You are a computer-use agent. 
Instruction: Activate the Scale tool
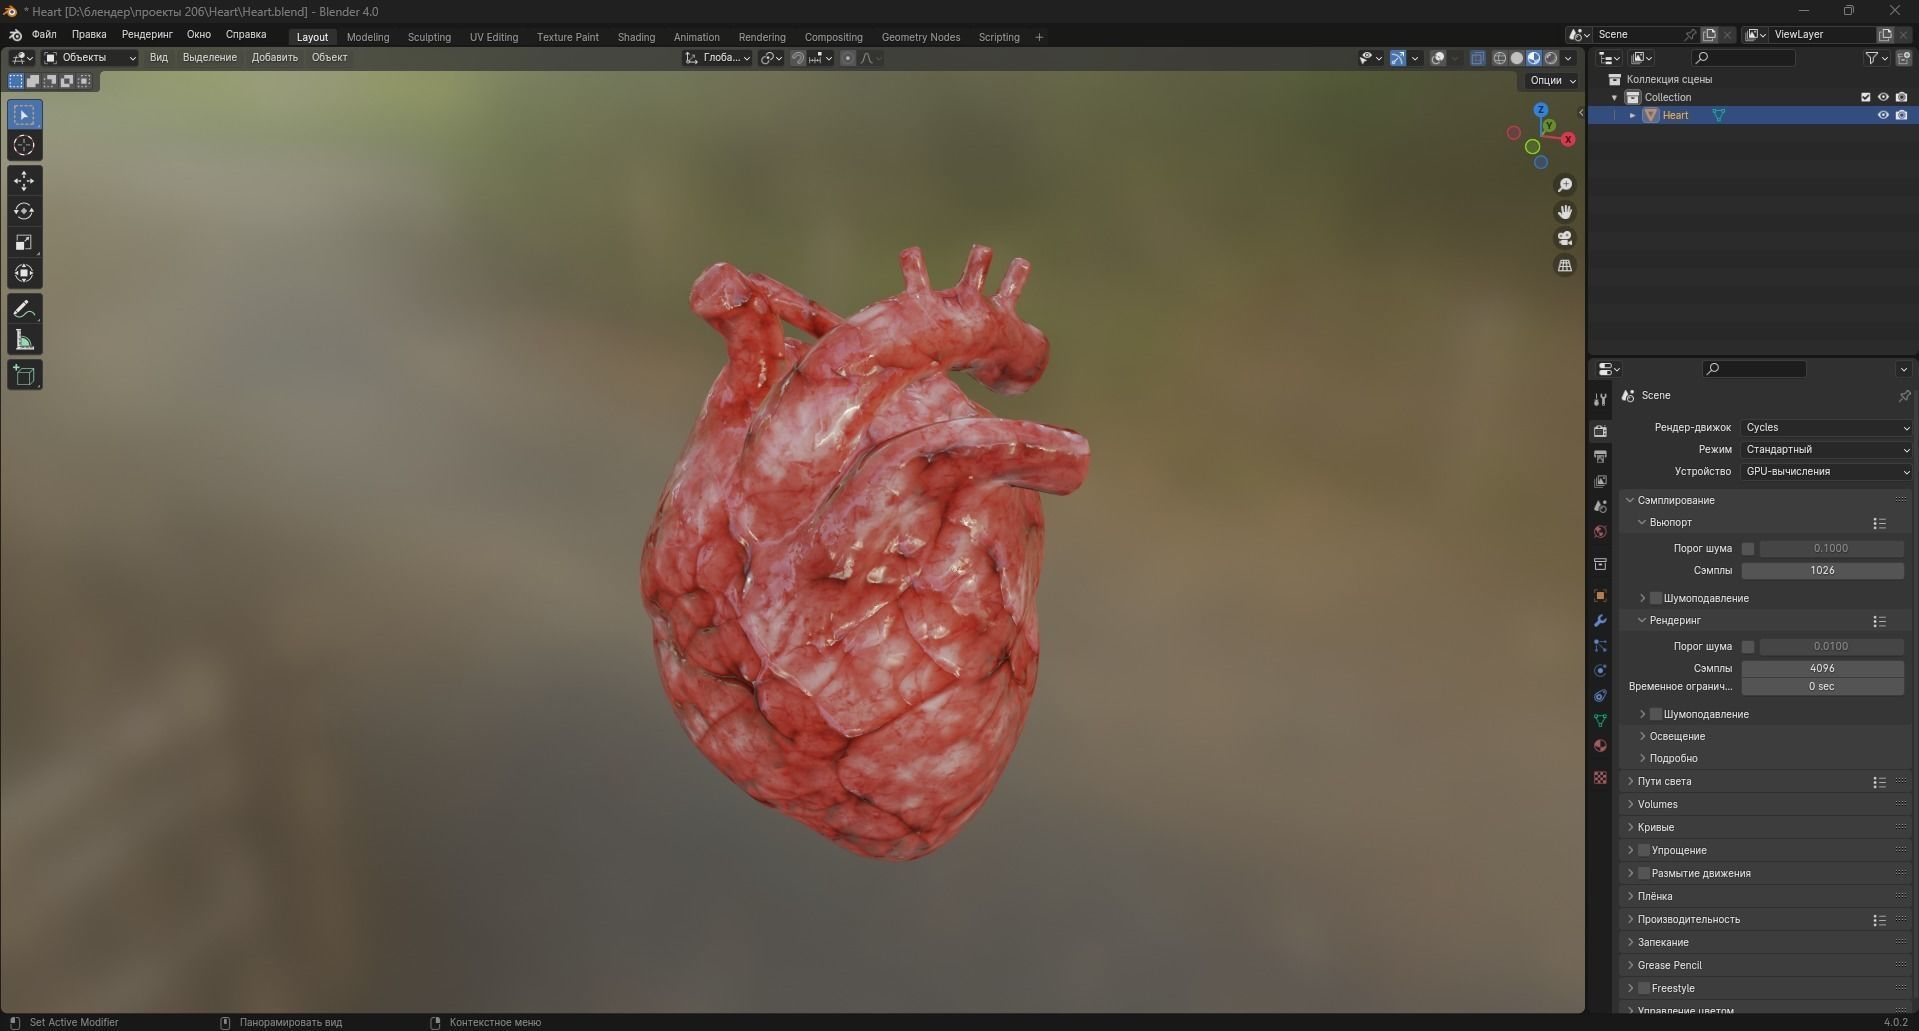(x=24, y=243)
